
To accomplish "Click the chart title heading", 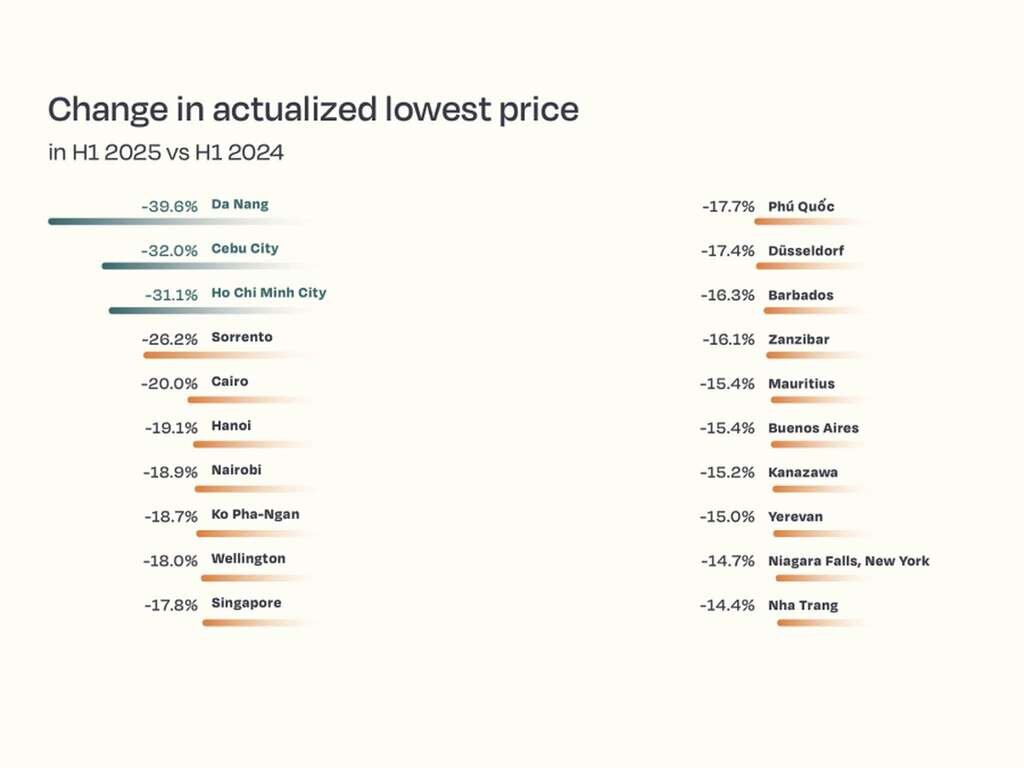I will (x=313, y=109).
